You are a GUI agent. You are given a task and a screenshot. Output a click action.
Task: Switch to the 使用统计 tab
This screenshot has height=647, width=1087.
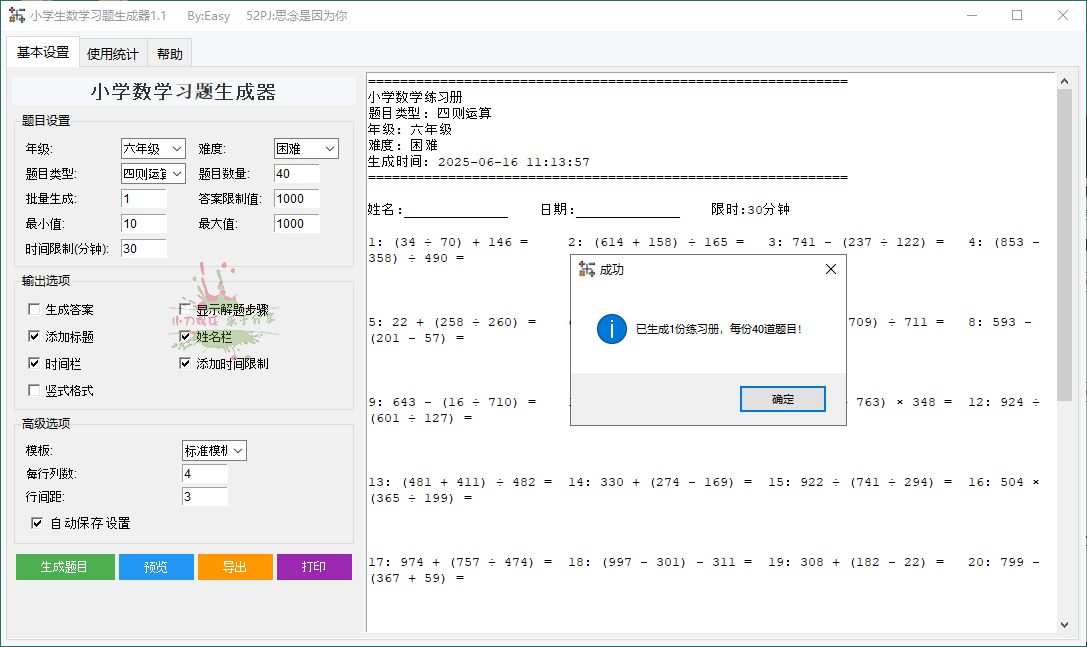[x=113, y=54]
